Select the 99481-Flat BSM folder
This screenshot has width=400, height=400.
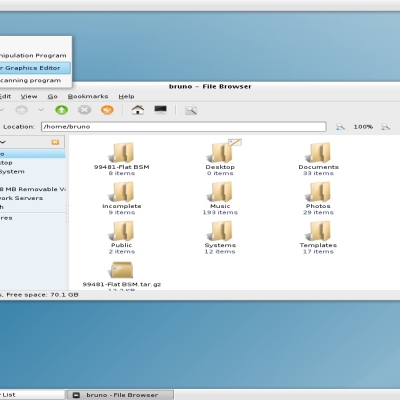(x=122, y=153)
